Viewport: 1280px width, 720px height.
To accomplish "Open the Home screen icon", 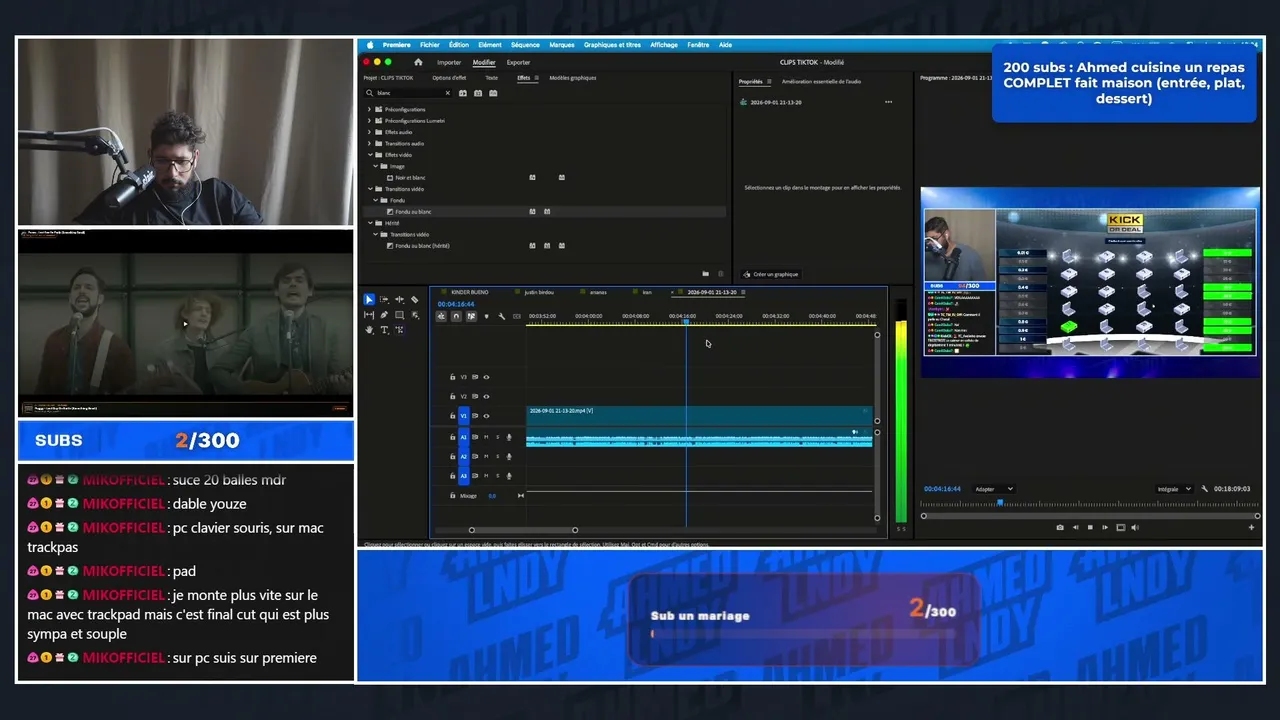I will pos(418,62).
